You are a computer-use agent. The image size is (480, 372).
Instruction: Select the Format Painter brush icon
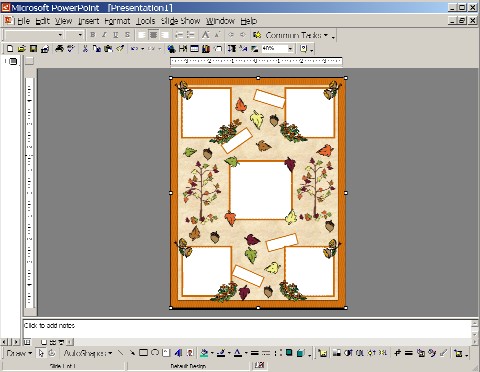[x=120, y=49]
